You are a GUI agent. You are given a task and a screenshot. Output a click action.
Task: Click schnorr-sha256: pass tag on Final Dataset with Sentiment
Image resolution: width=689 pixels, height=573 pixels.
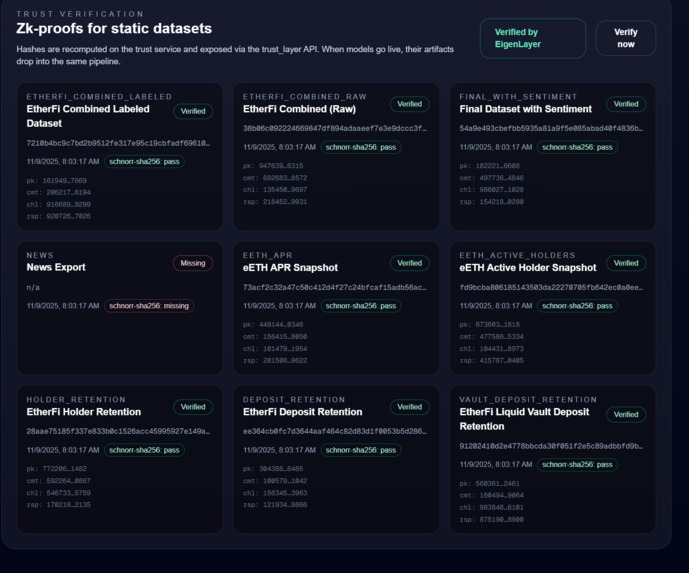coord(577,147)
